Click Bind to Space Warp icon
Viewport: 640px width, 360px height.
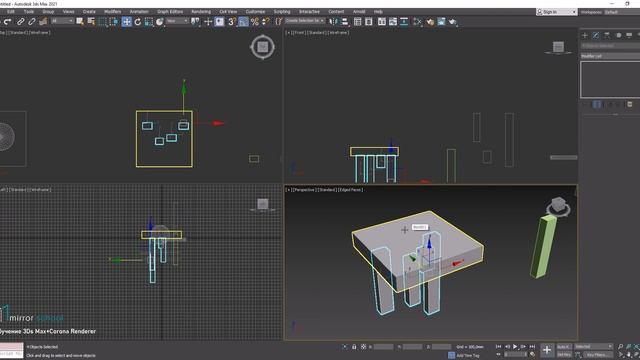click(43, 22)
